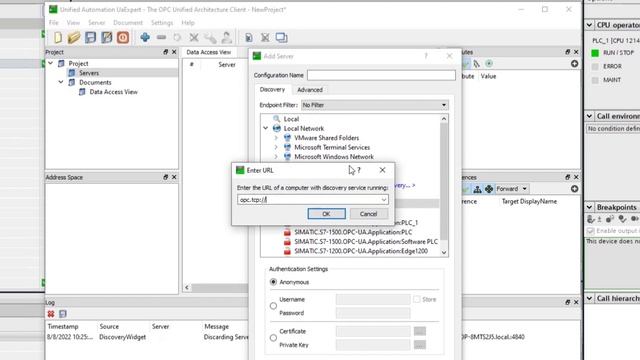Collapse the Project root tree node
The height and width of the screenshot is (360, 640).
(x=51, y=64)
